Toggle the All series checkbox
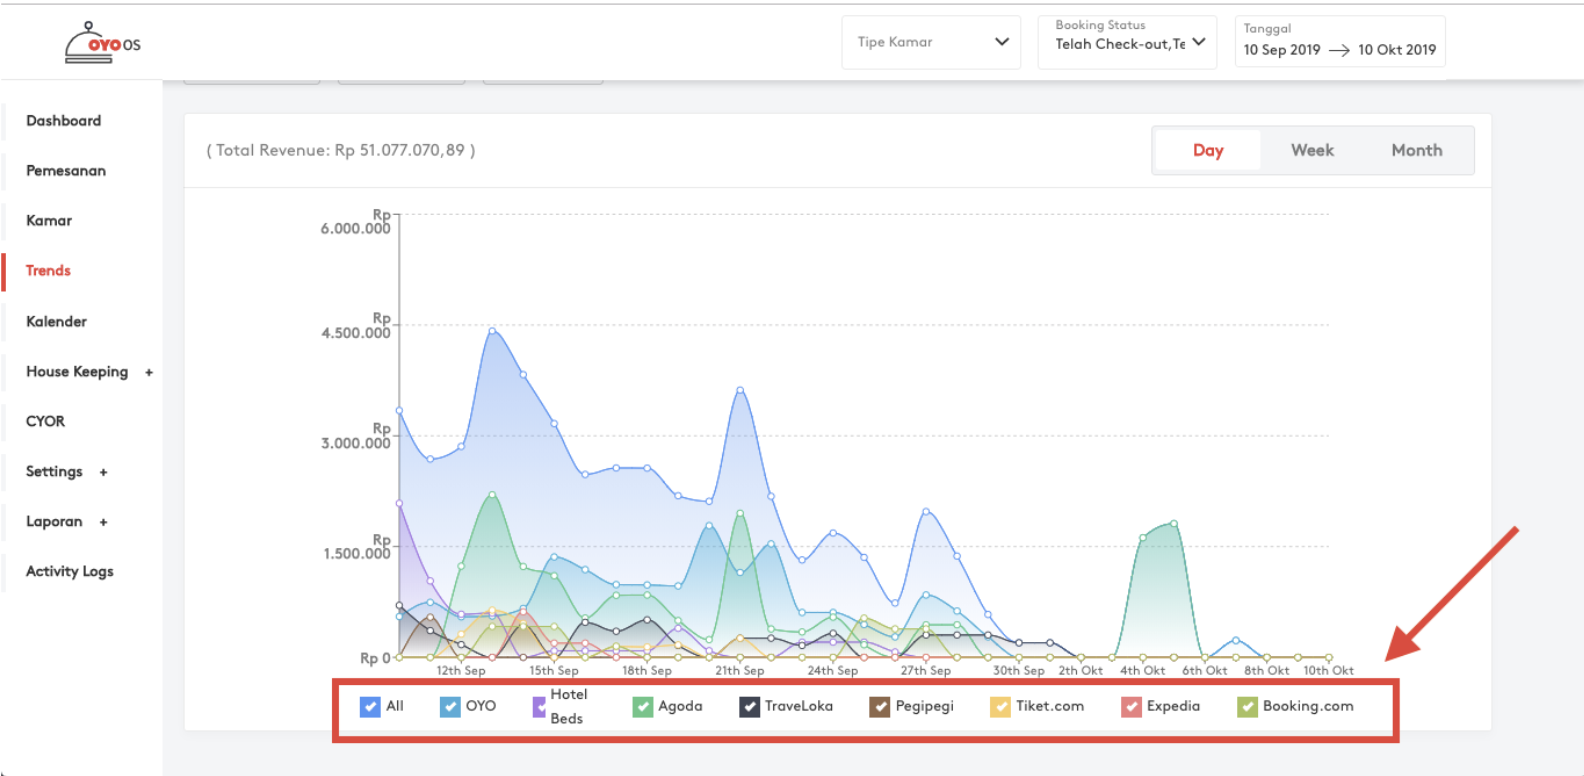Viewport: 1584px width, 776px height. 370,707
